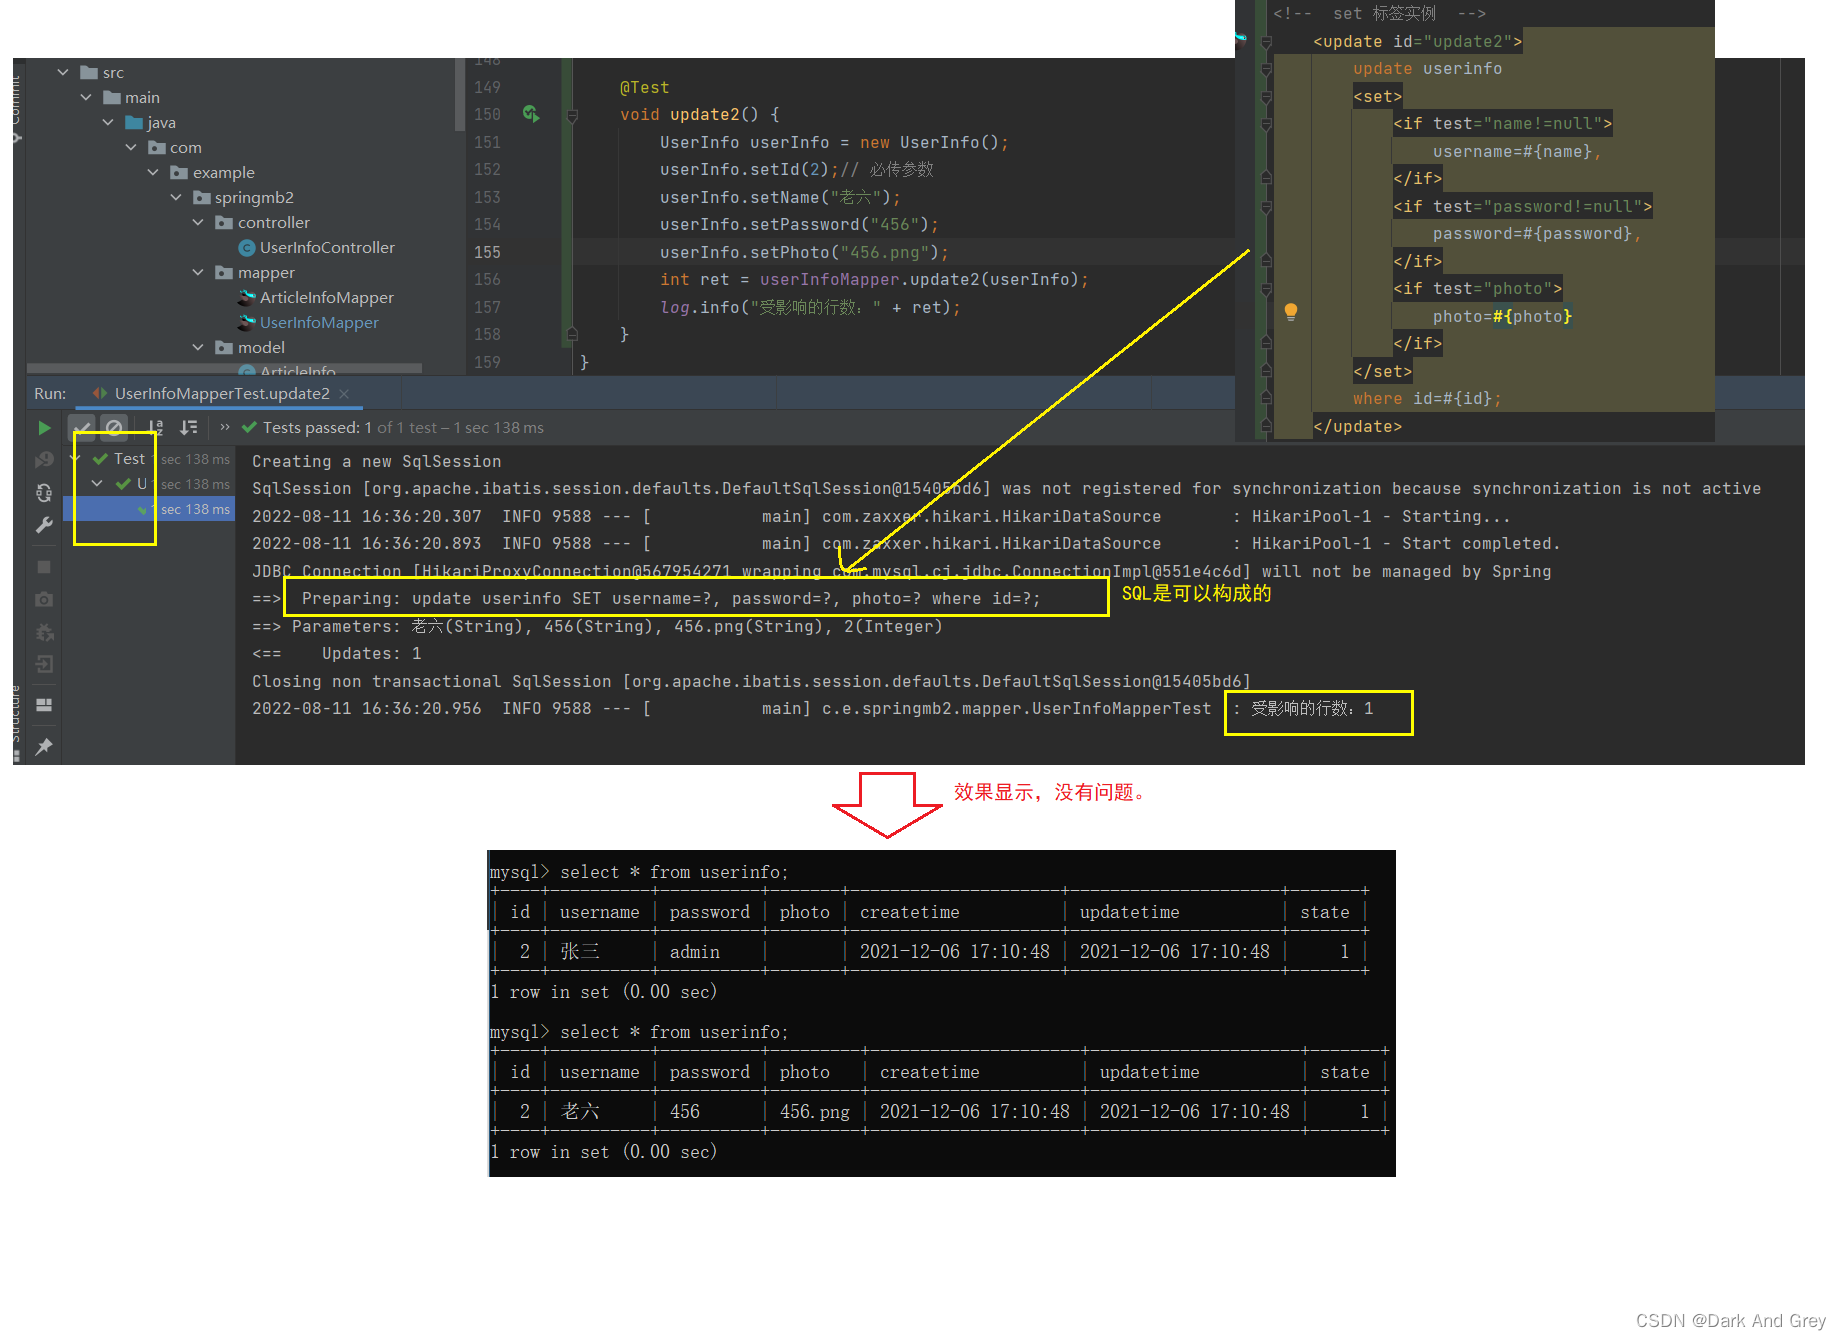The width and height of the screenshot is (1842, 1340).
Task: Click fold marker beside update2 XML tag
Action: point(1266,42)
